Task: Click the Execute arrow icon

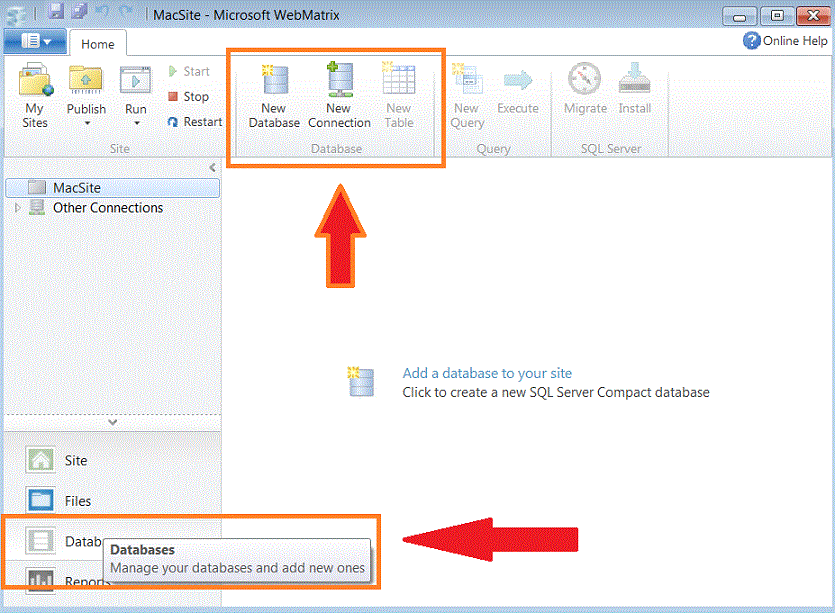Action: [x=518, y=80]
